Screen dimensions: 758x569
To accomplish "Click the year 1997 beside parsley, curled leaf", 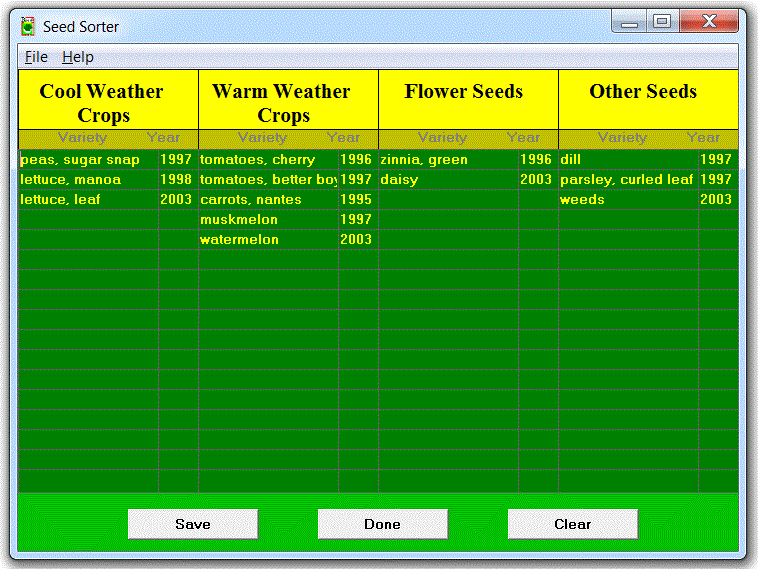I will [718, 179].
